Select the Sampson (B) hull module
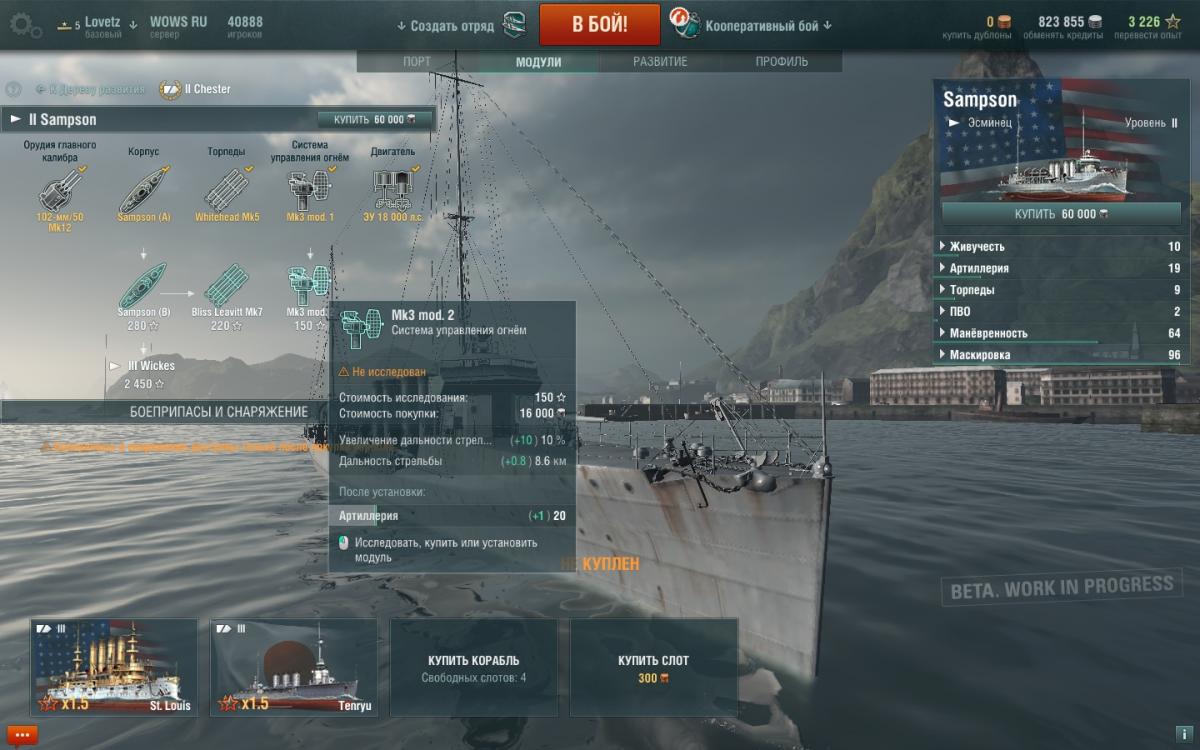 pos(144,289)
